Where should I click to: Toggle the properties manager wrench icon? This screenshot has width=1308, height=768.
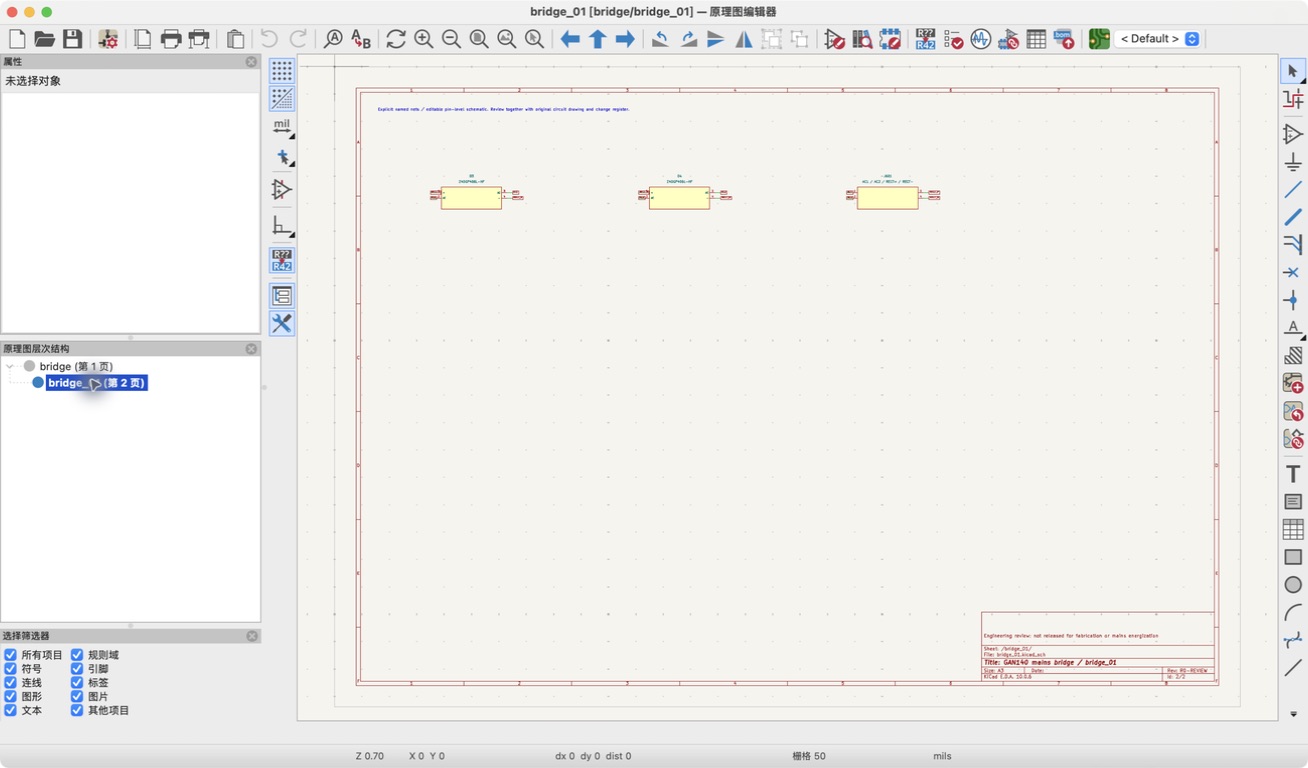click(282, 323)
